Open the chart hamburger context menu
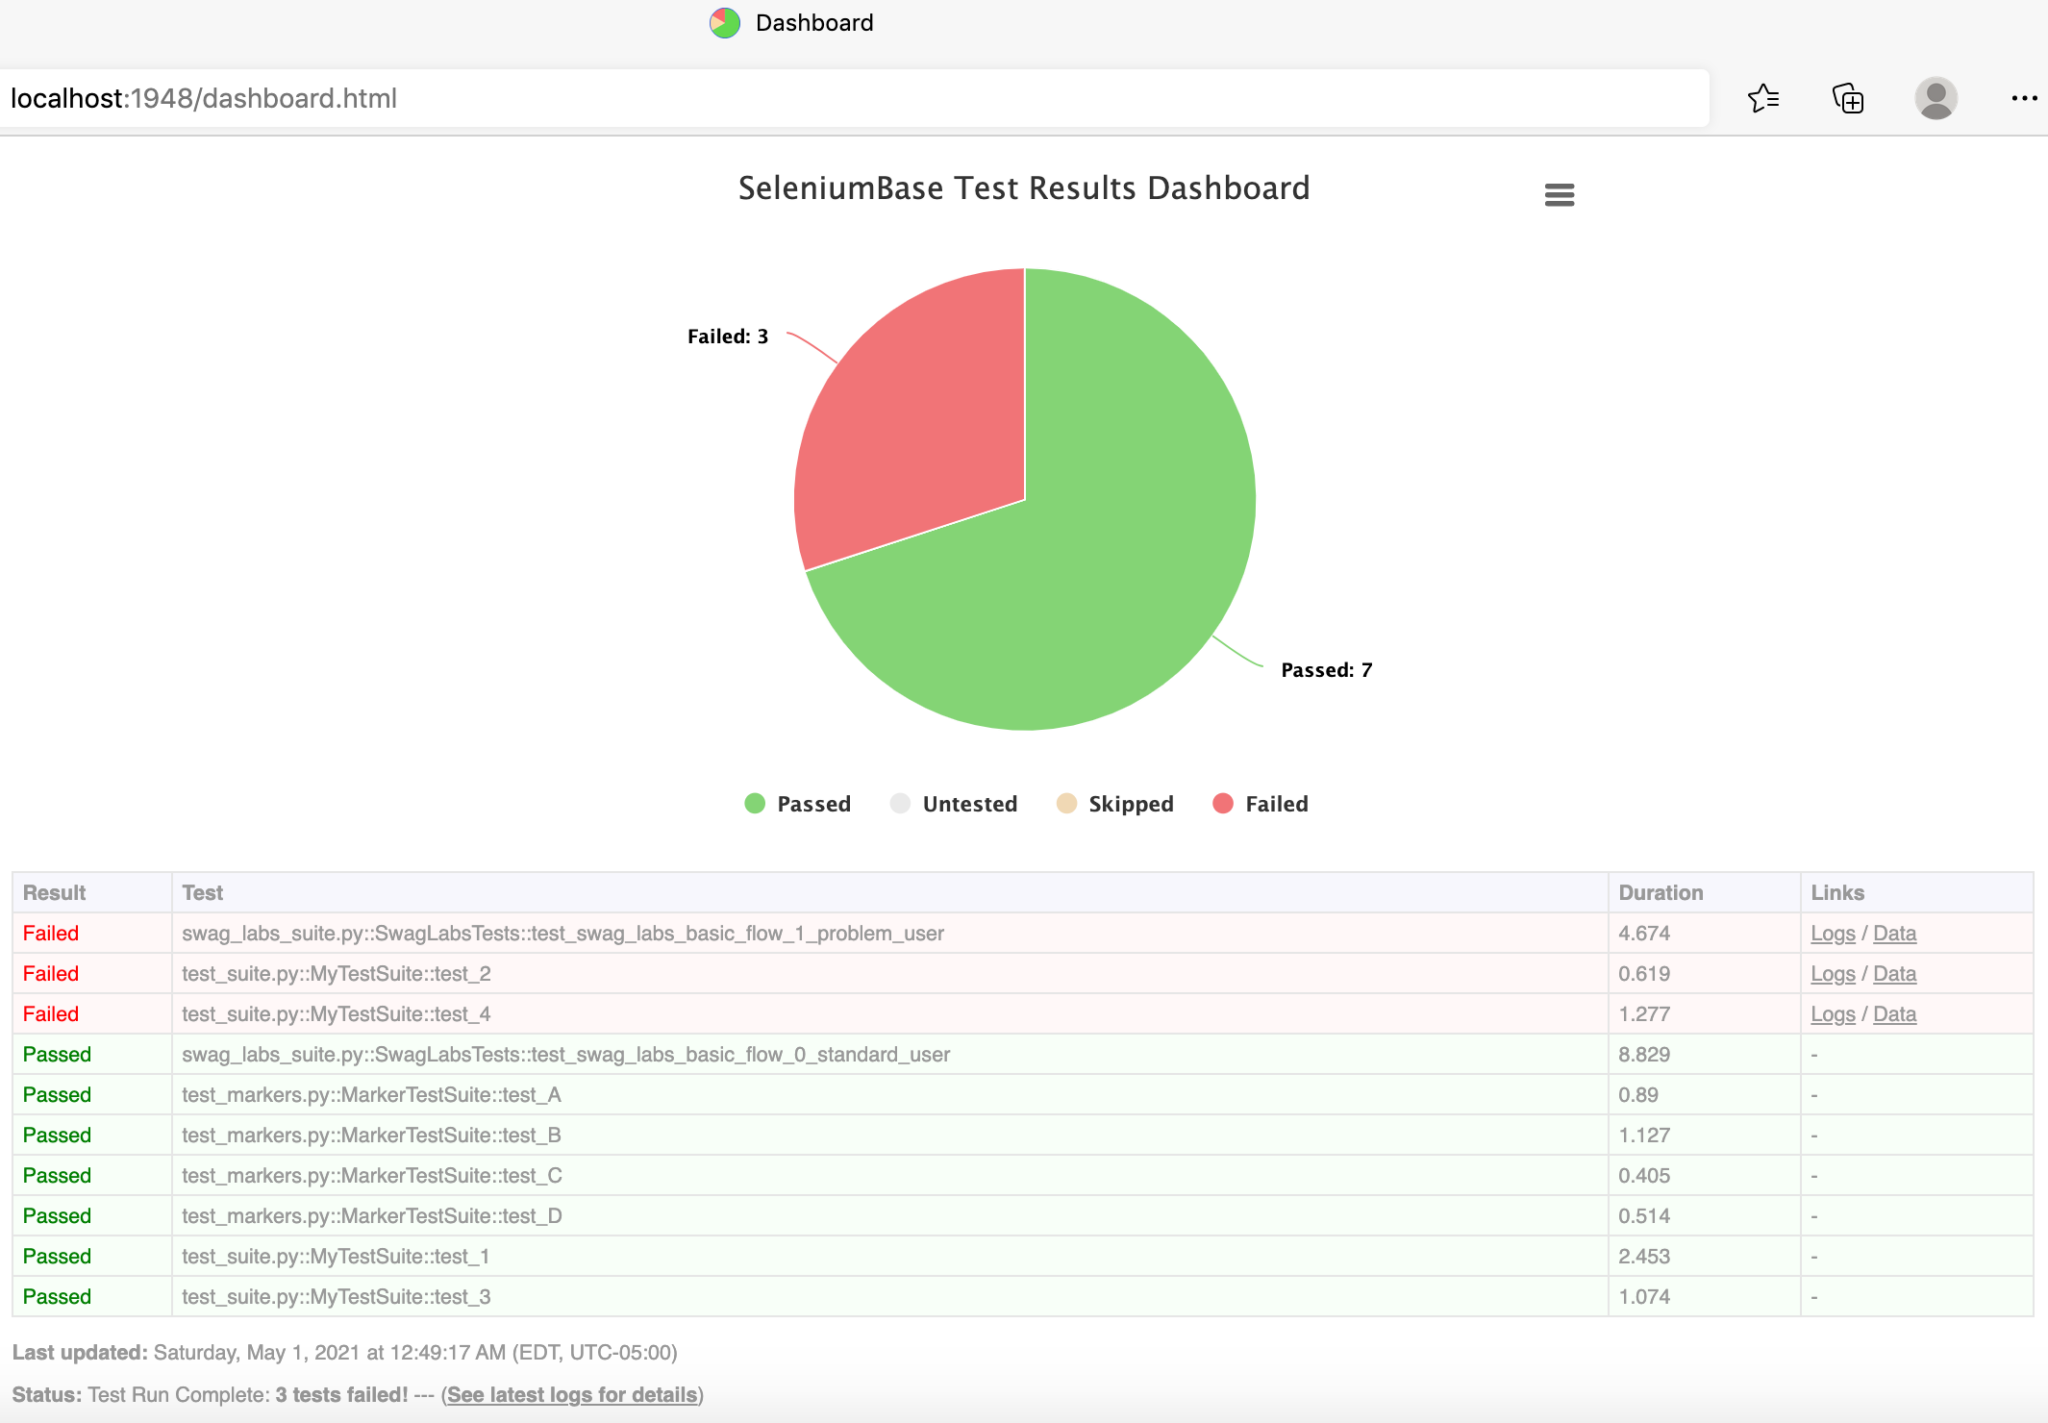The height and width of the screenshot is (1423, 2048). 1559,195
